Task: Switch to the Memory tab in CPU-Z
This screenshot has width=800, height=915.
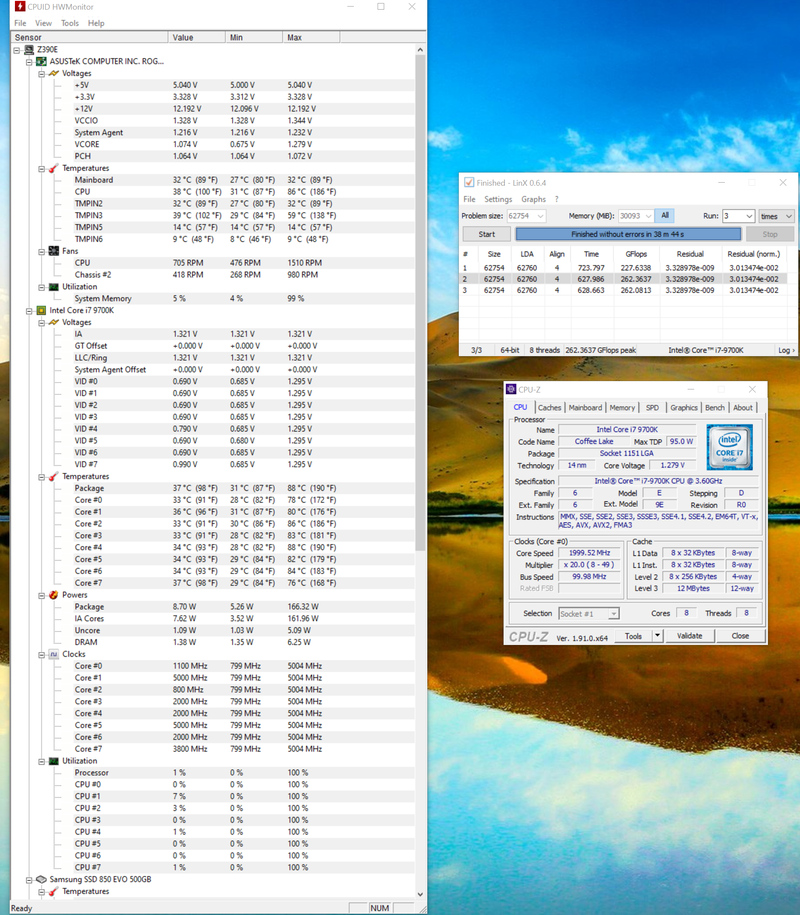Action: pyautogui.click(x=622, y=407)
